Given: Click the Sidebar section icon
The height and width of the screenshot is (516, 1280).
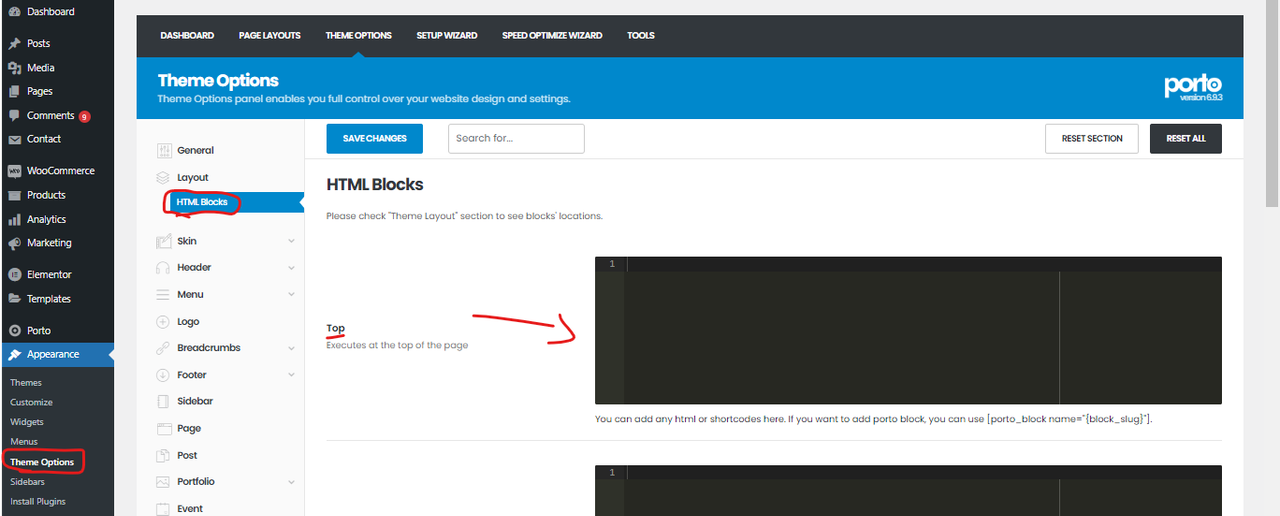Looking at the screenshot, I should tap(163, 401).
